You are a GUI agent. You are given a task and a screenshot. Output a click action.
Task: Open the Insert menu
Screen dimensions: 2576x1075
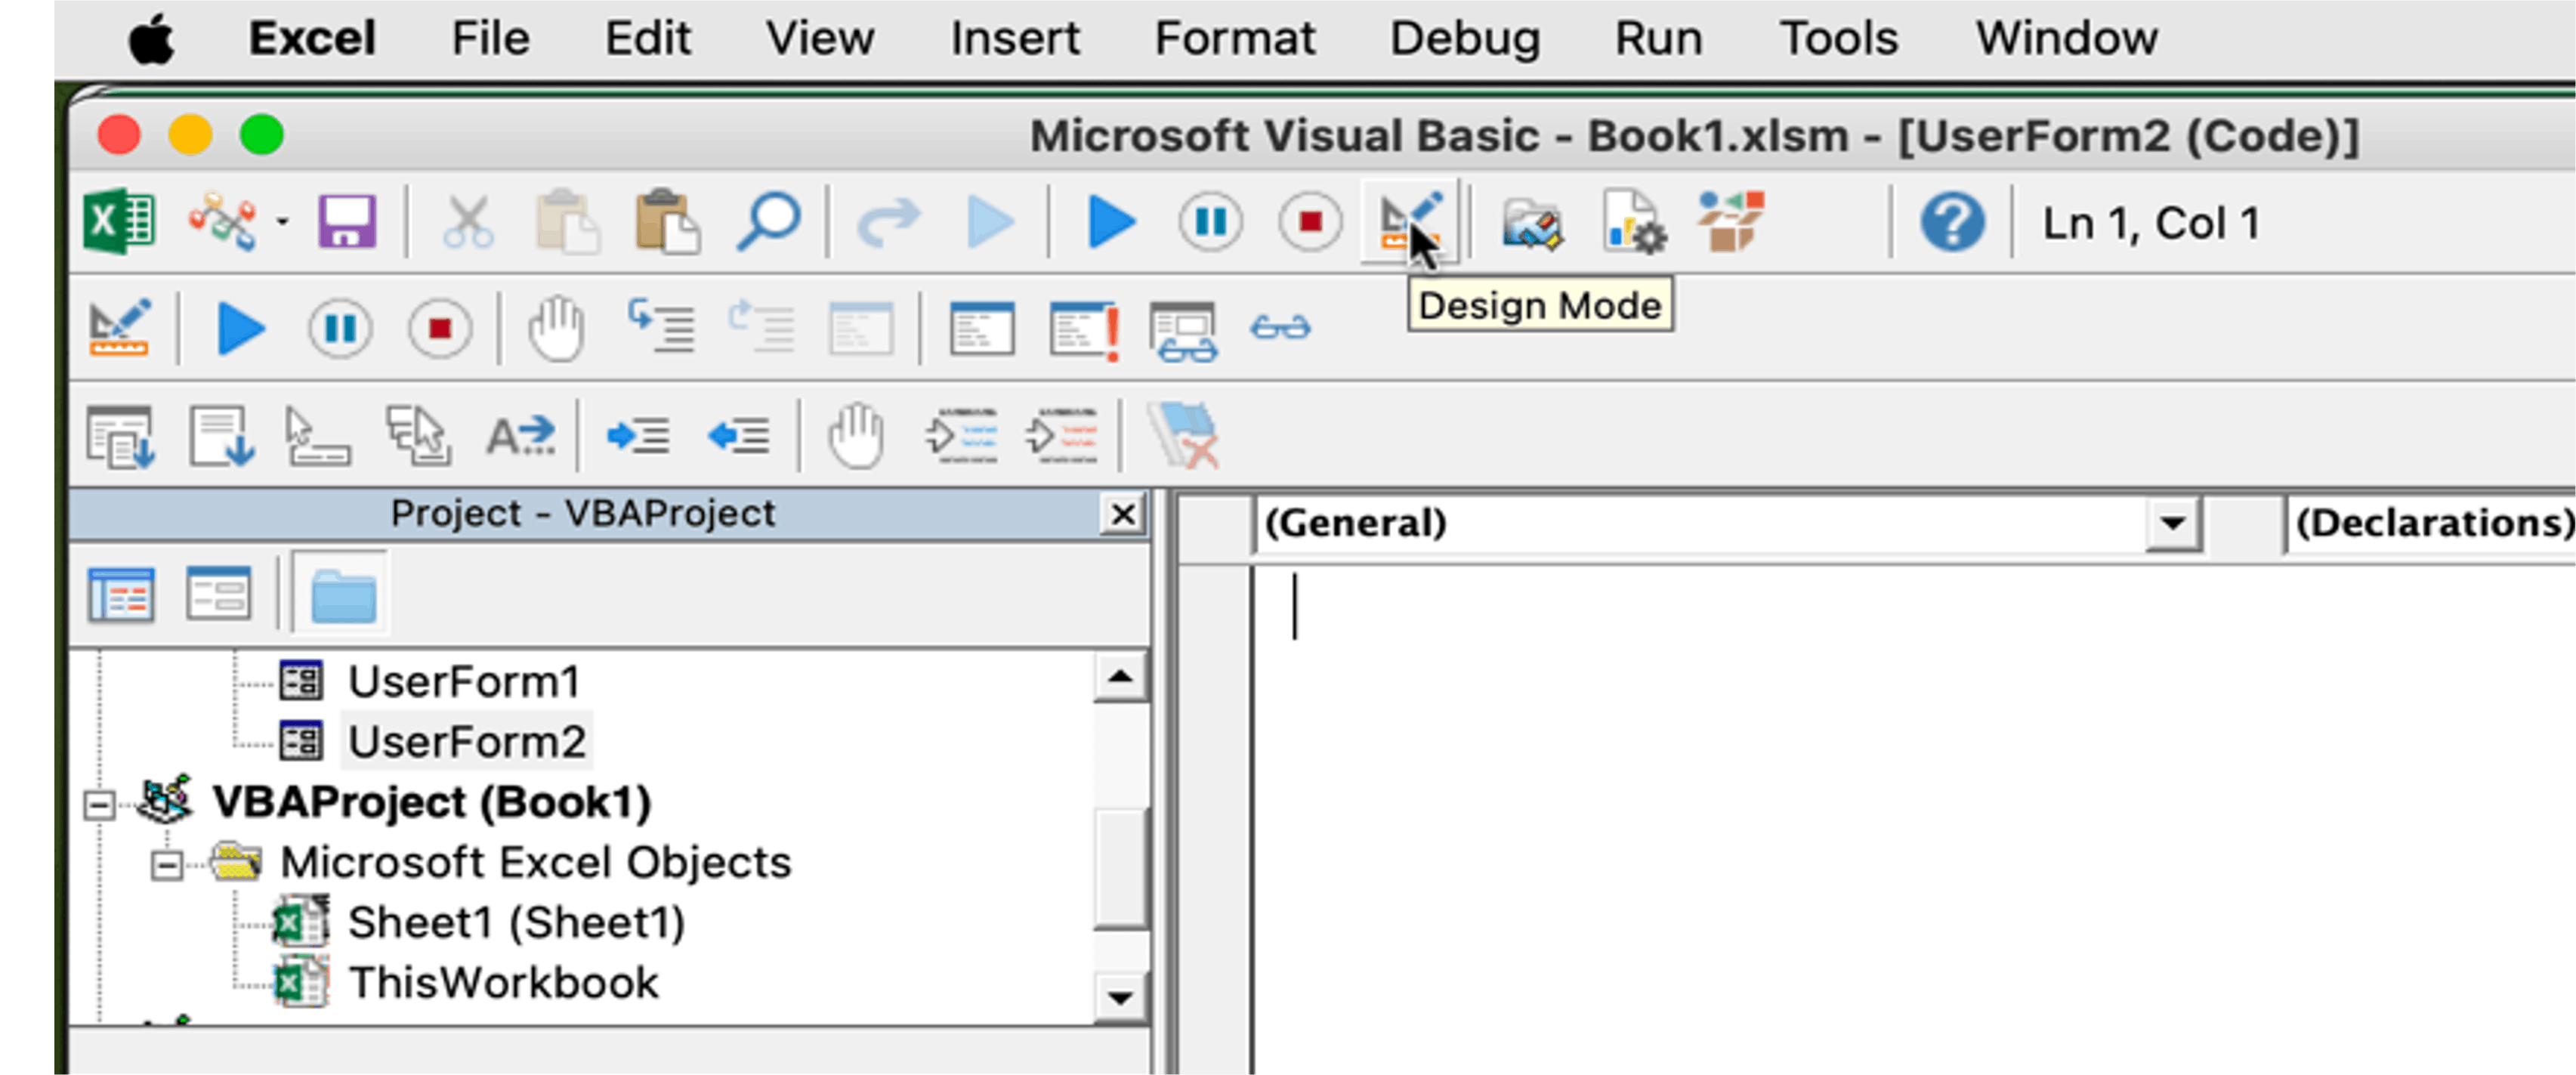click(1014, 38)
